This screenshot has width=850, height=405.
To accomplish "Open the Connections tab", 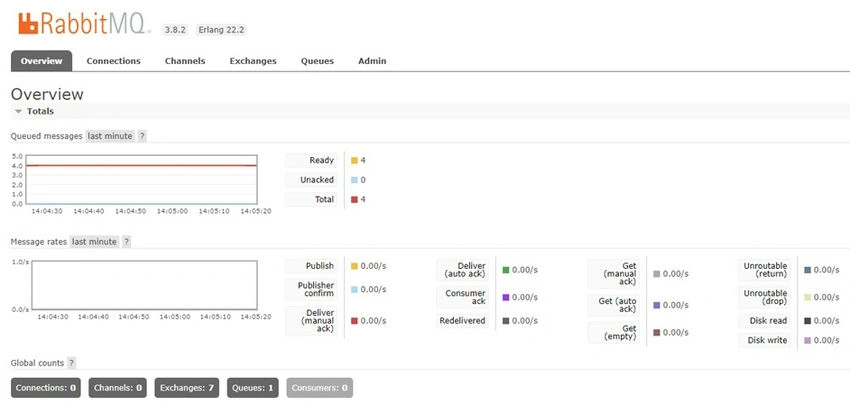I will 113,61.
